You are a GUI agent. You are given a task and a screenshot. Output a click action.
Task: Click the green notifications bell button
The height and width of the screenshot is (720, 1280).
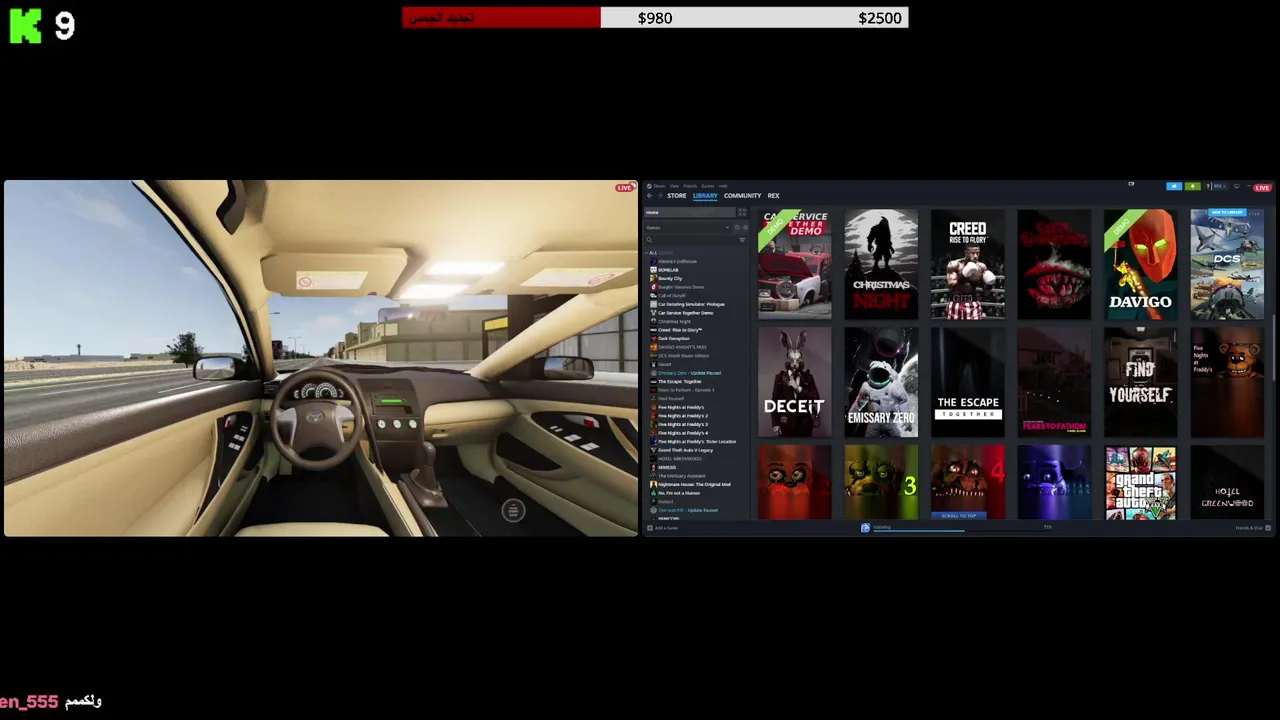point(1193,186)
